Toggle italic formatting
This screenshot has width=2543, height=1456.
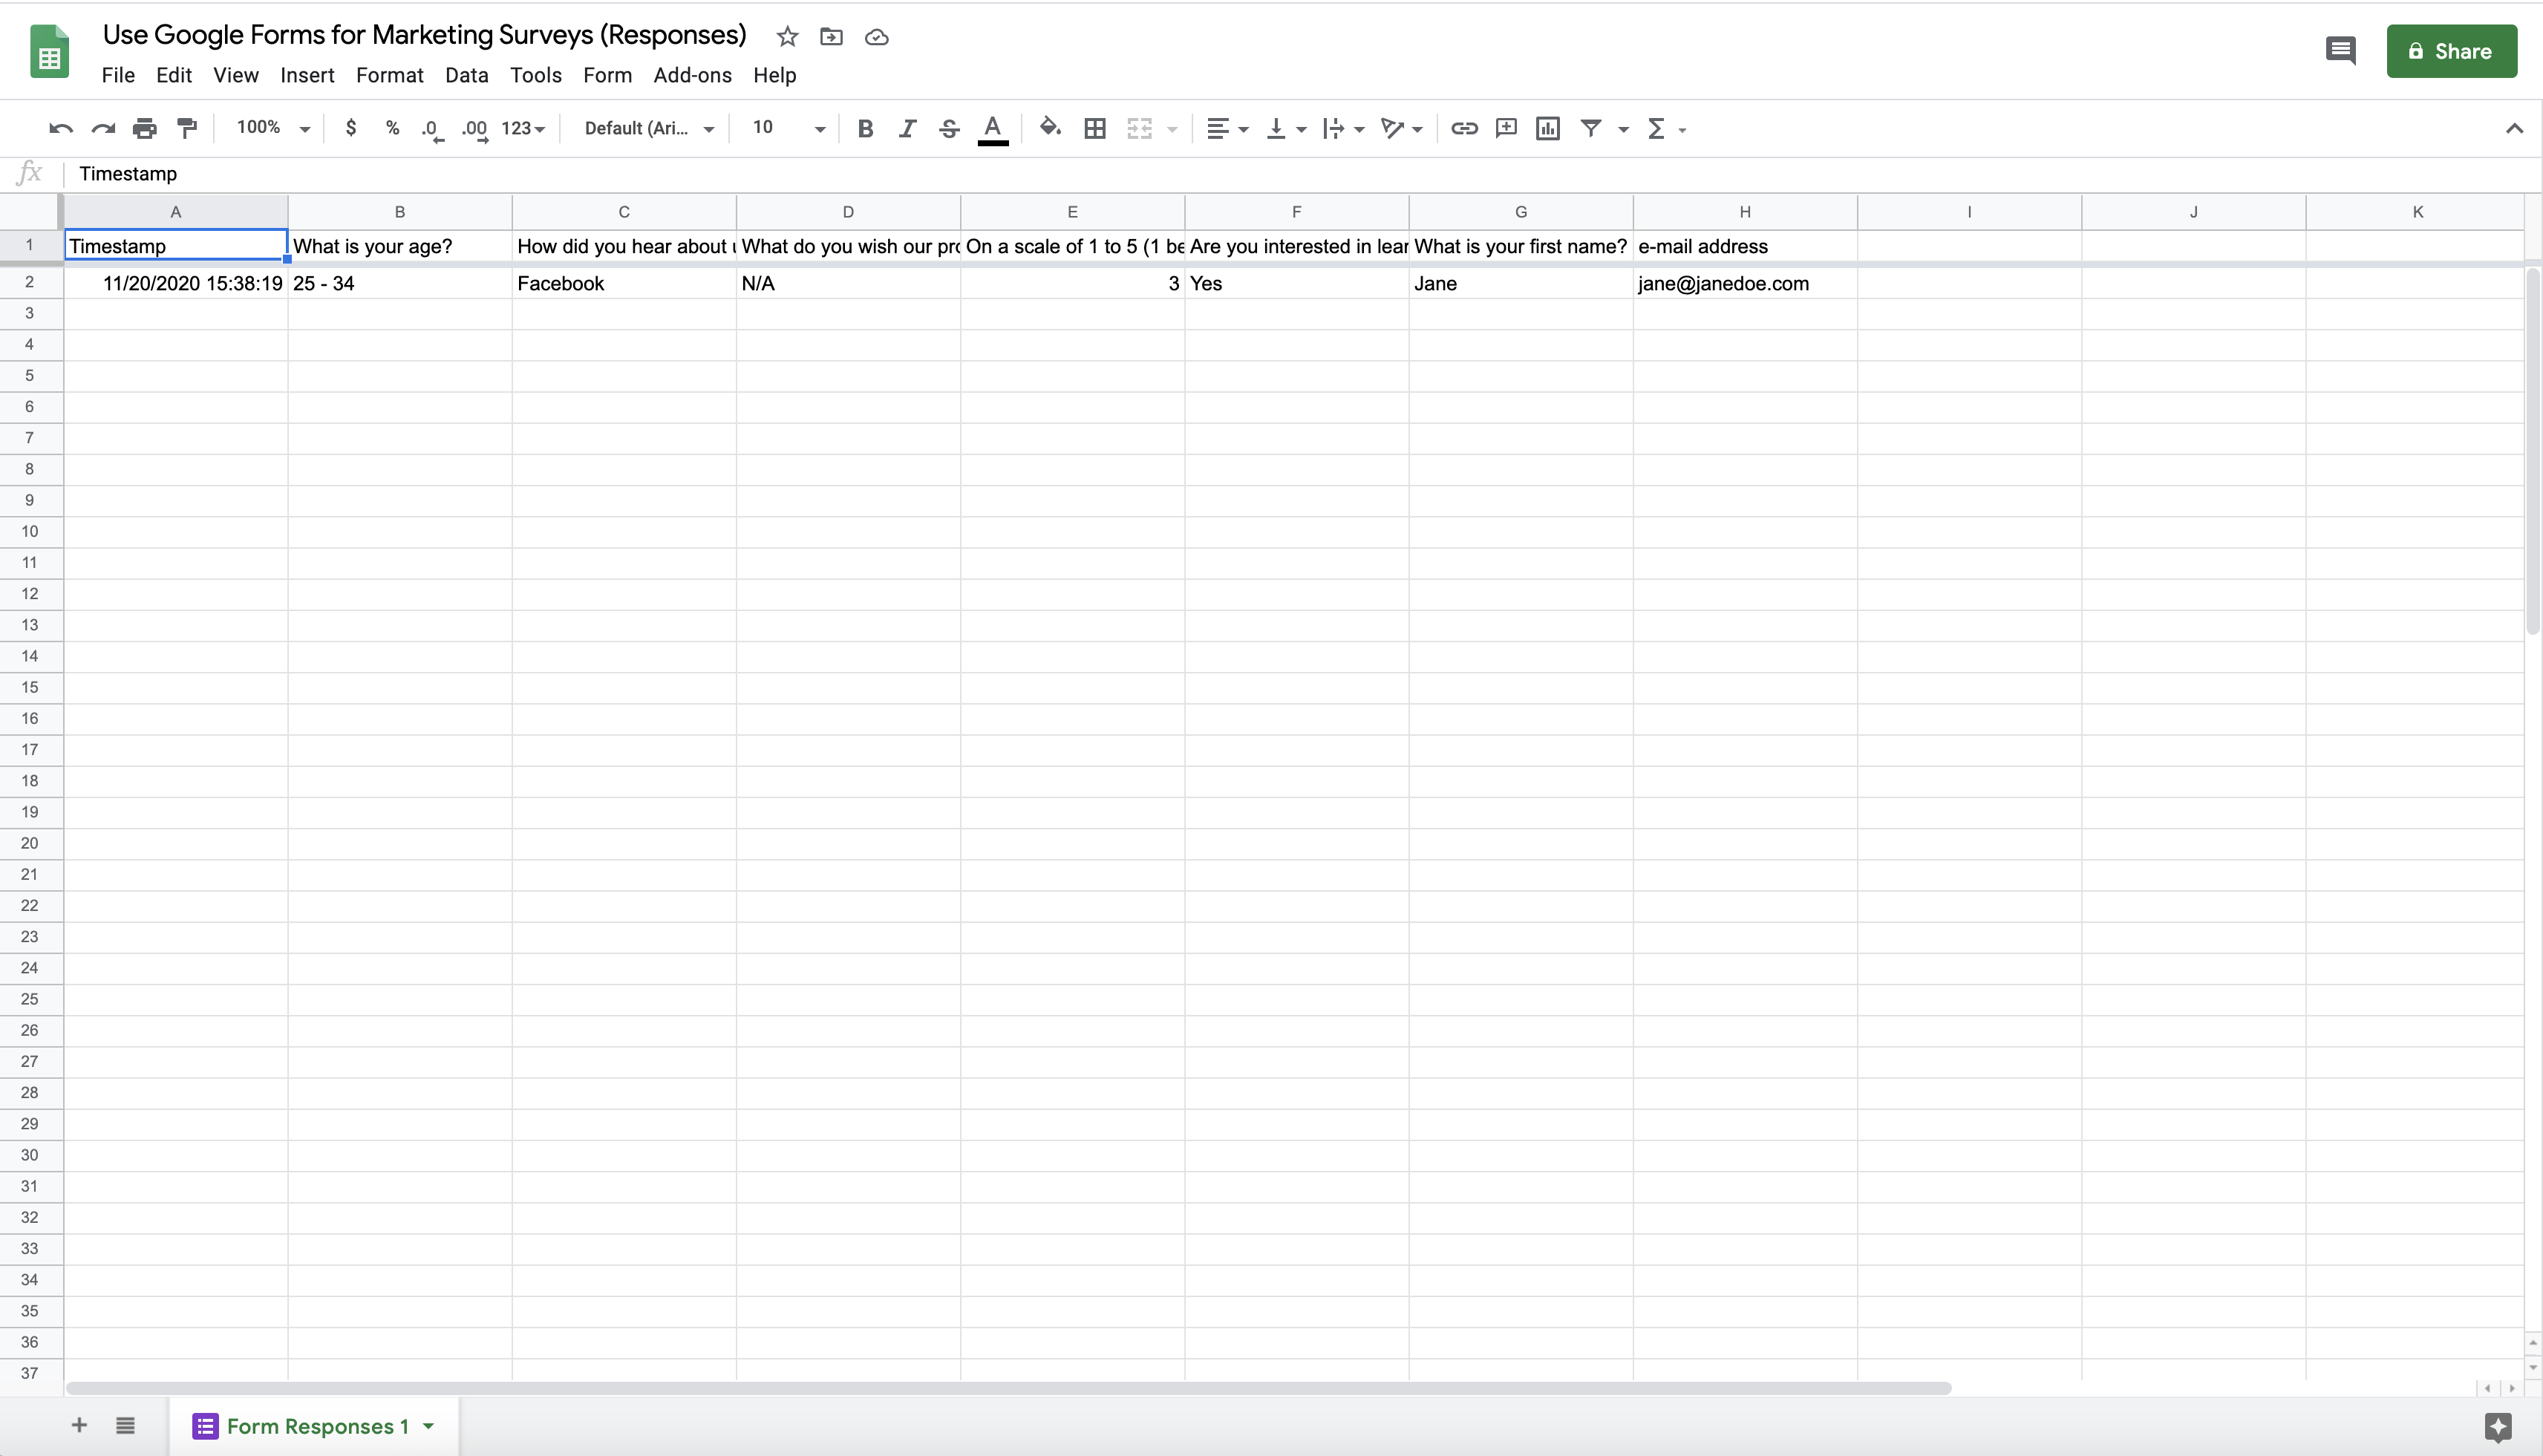pyautogui.click(x=907, y=128)
